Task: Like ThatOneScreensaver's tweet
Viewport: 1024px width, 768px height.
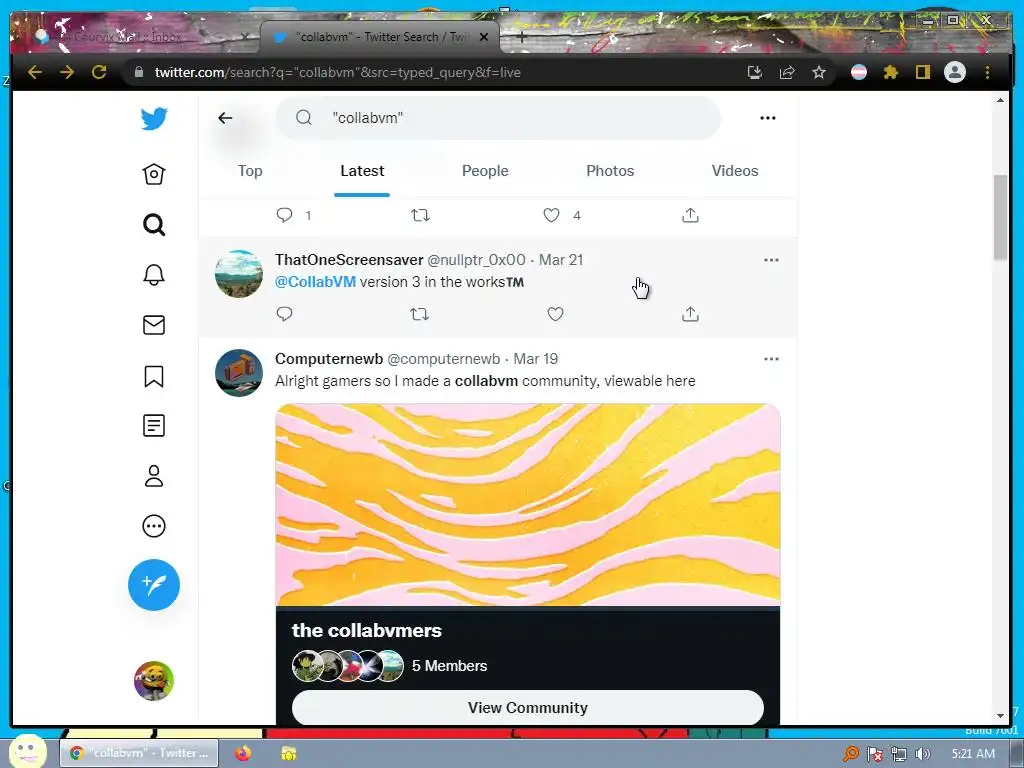Action: coord(555,314)
